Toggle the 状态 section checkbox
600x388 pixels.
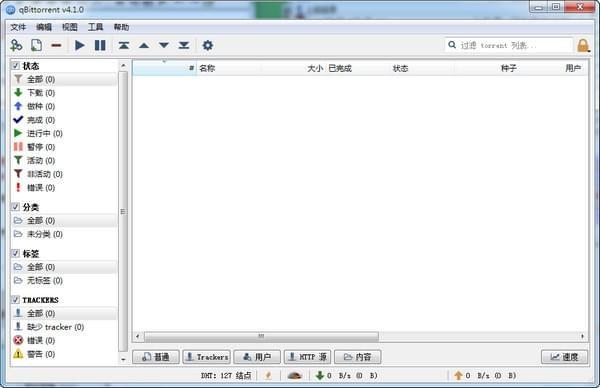pyautogui.click(x=15, y=65)
